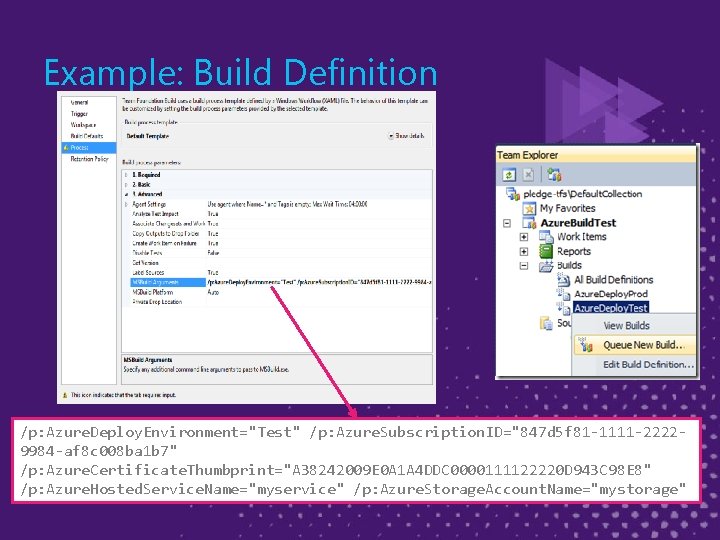The height and width of the screenshot is (540, 720).
Task: Collapse the 3. Advanced parameters group
Action: 126,194
